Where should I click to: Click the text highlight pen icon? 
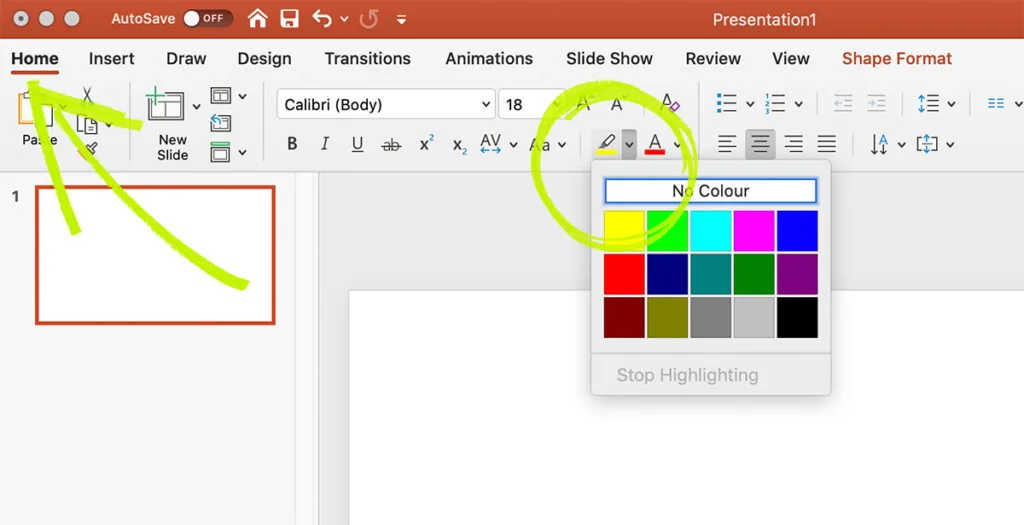(x=607, y=144)
